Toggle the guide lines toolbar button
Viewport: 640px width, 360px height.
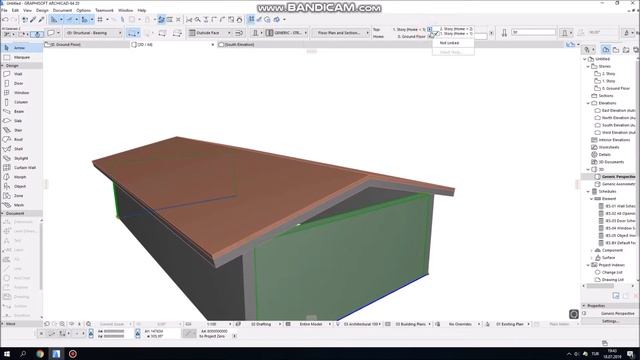coord(55,20)
